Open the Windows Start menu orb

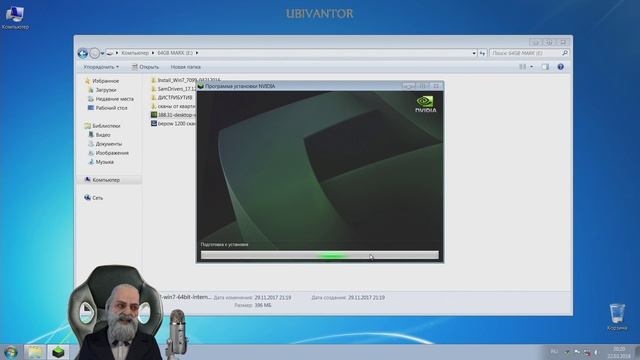tap(11, 352)
